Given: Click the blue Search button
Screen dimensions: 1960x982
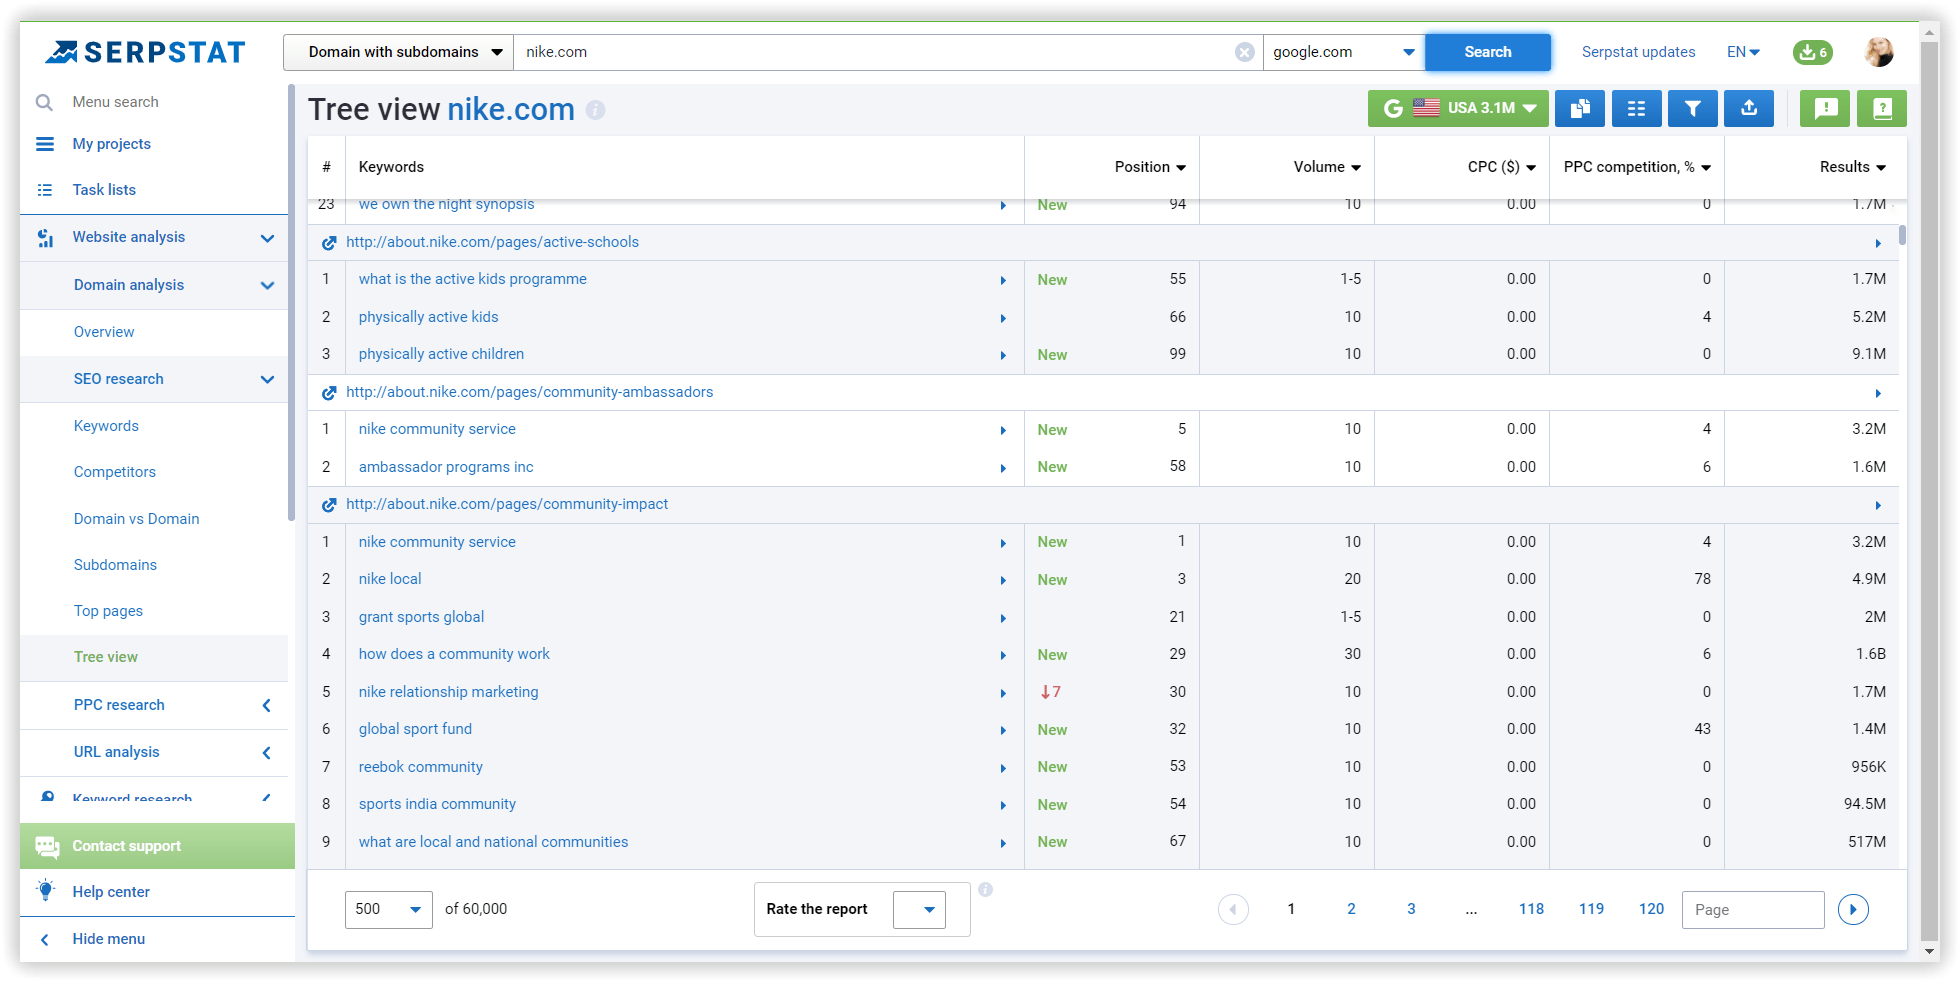Looking at the screenshot, I should point(1488,52).
